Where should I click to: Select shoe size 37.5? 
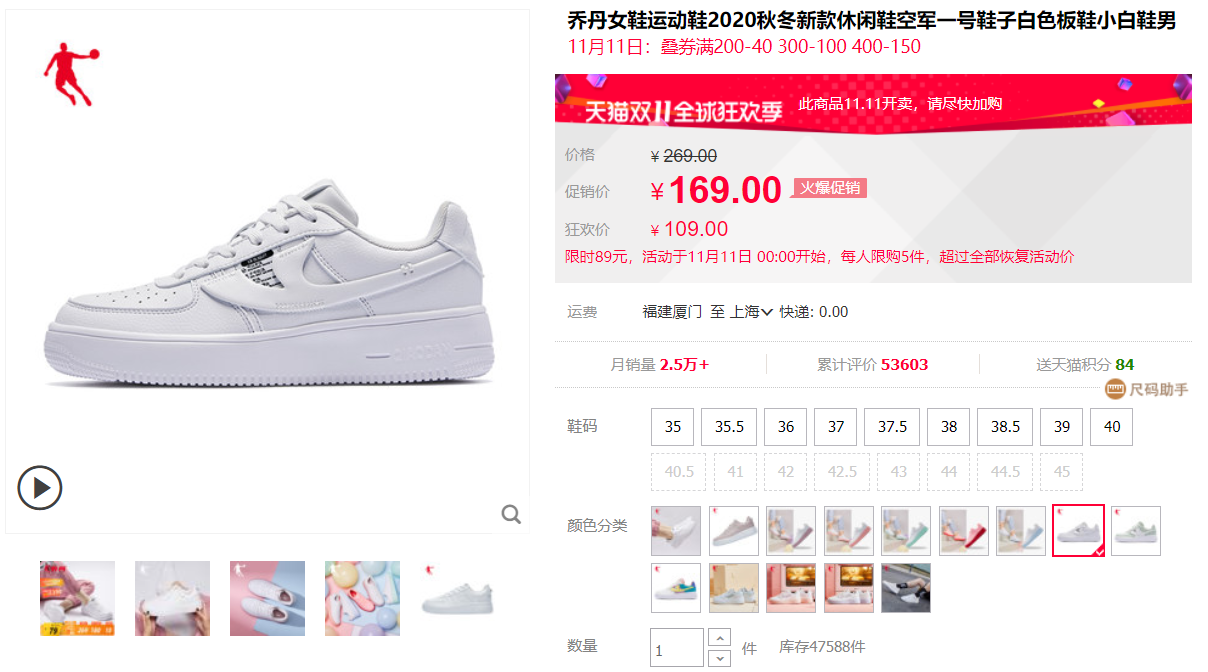point(892,427)
